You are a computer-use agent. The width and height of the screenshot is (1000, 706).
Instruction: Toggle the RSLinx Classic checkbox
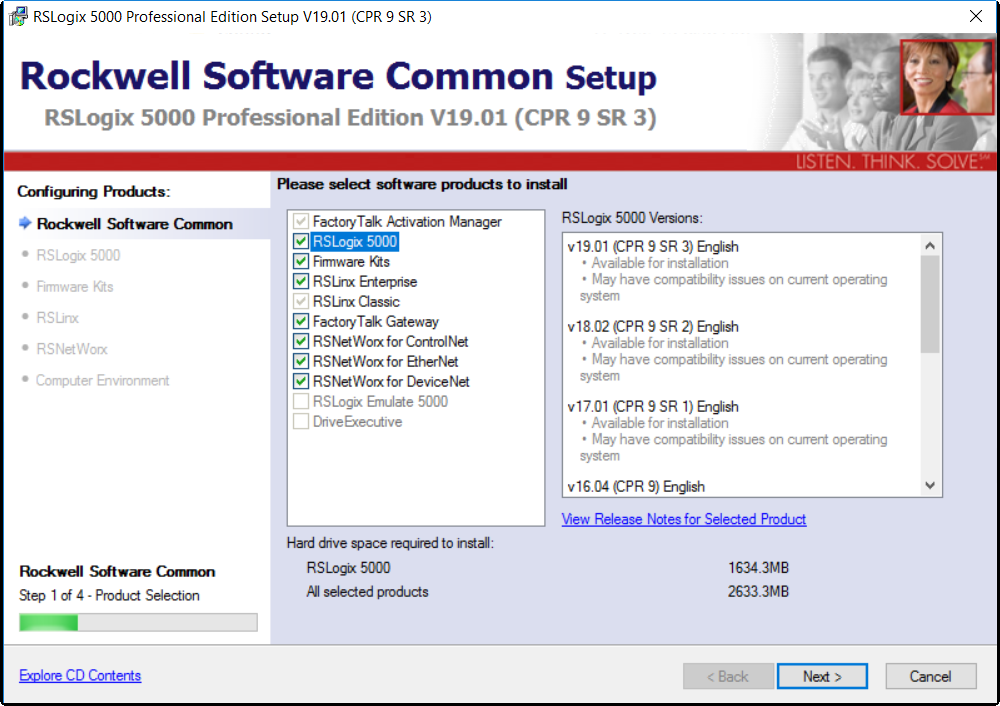tap(300, 301)
